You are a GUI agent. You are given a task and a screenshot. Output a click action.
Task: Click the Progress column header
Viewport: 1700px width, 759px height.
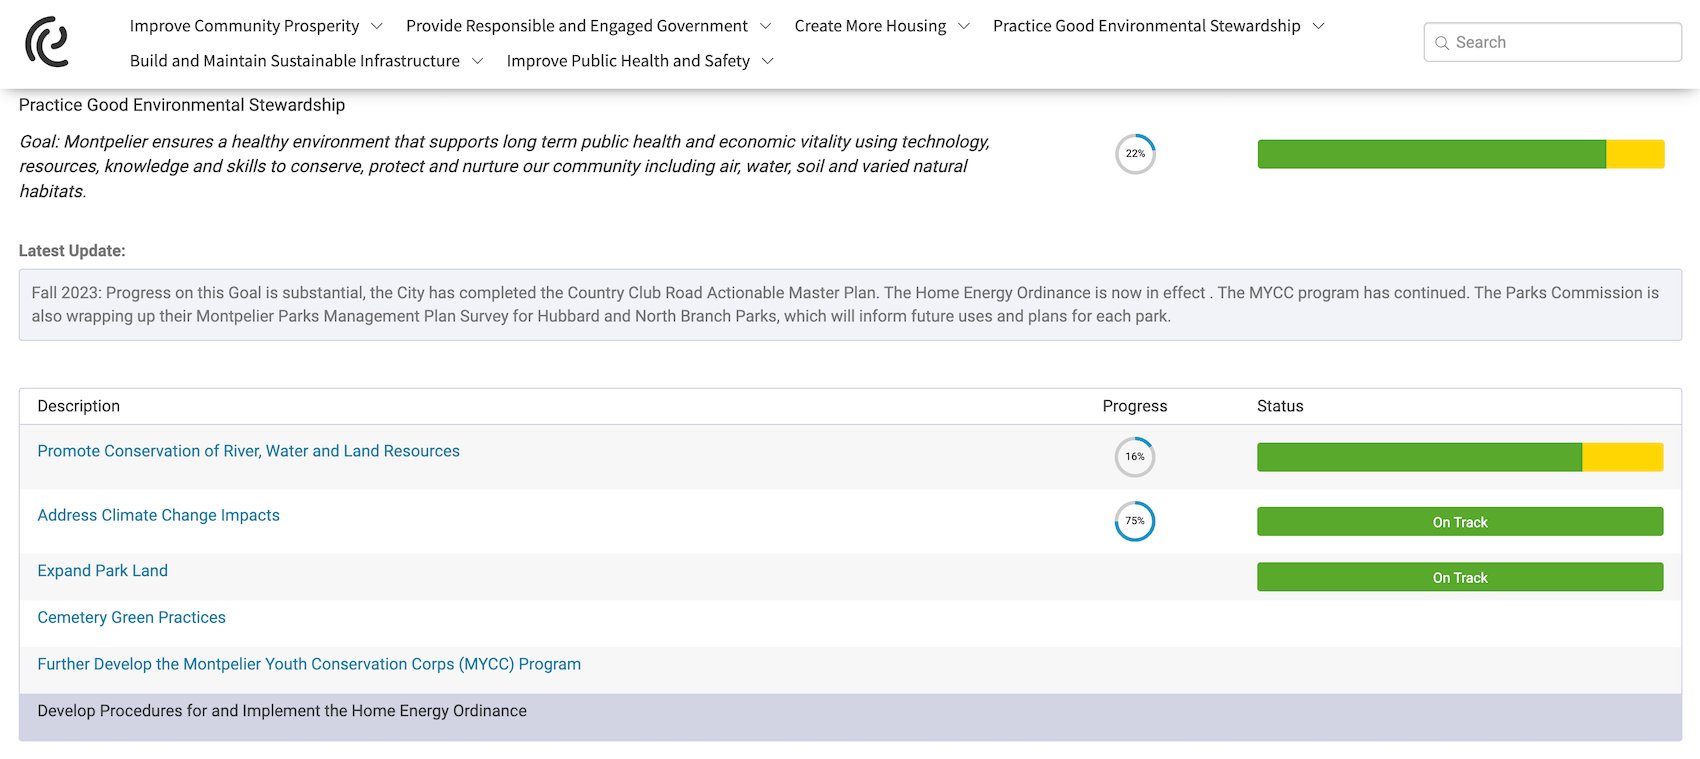tap(1135, 406)
